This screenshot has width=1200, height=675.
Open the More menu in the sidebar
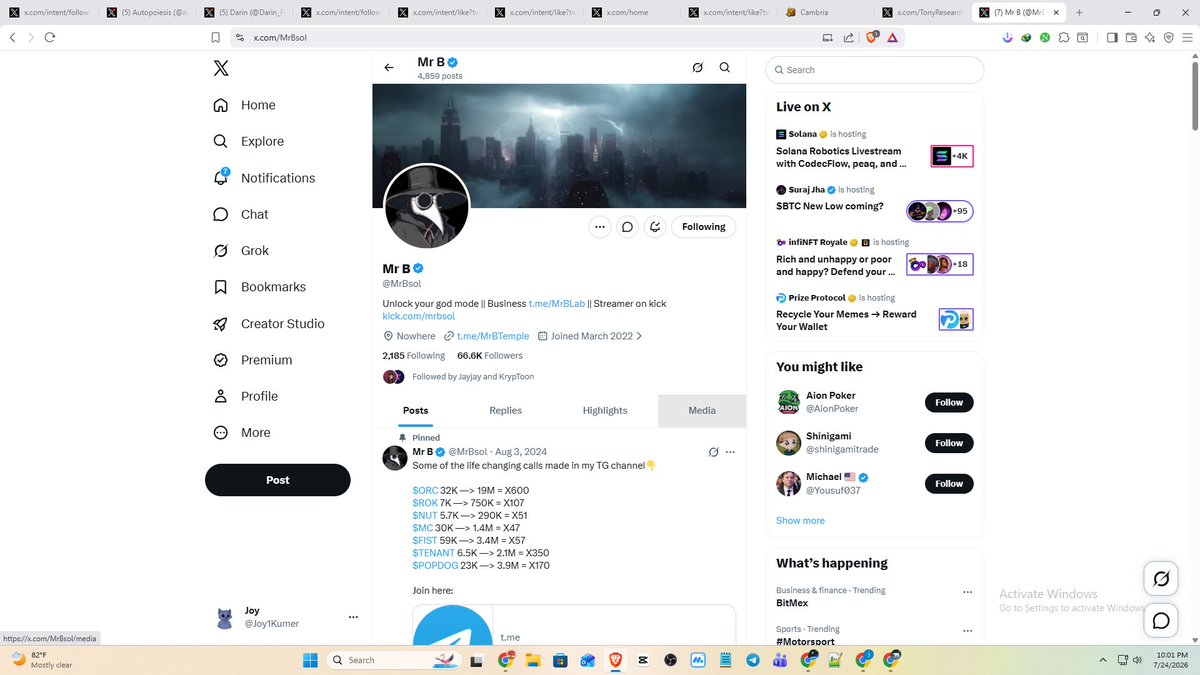click(242, 433)
